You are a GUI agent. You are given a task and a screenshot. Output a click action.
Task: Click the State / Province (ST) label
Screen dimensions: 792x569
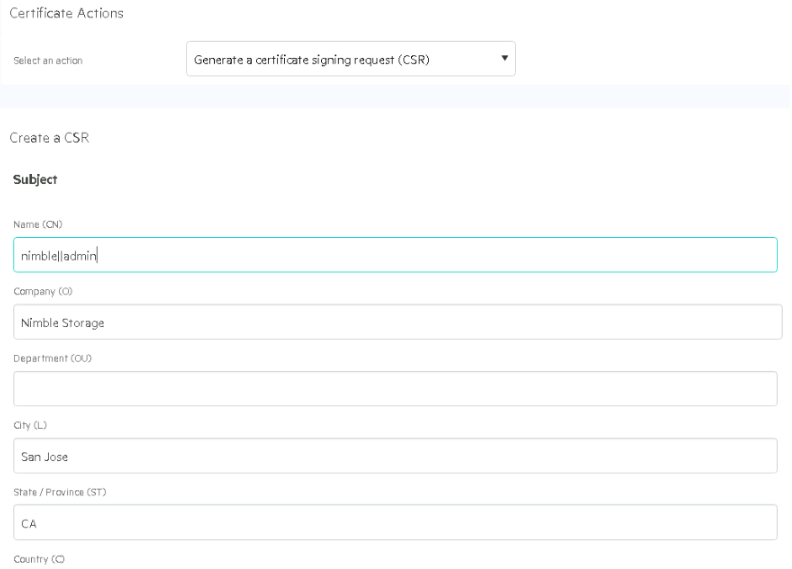click(60, 492)
